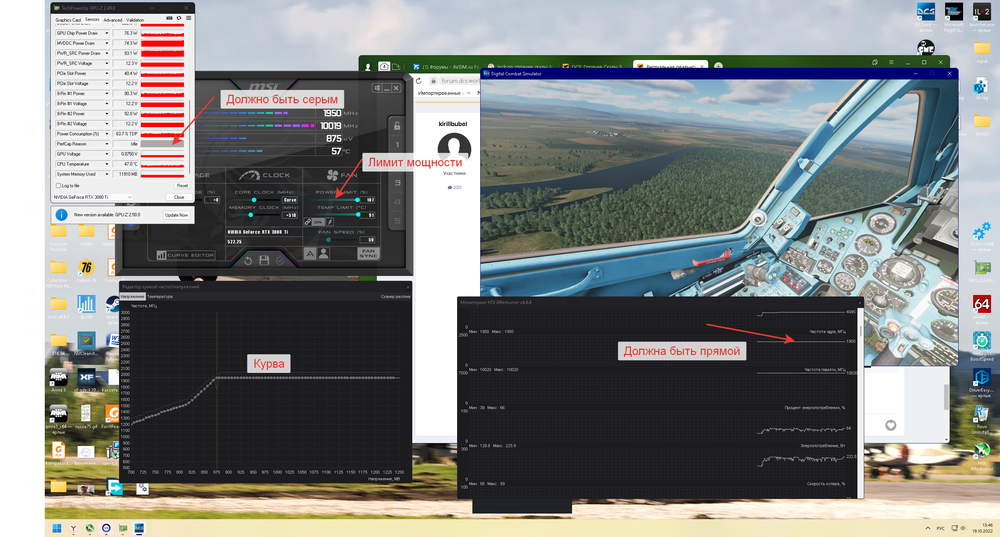The width and height of the screenshot is (1000, 537).
Task: Open CPU Temperature sensor dropdown
Action: pos(107,164)
